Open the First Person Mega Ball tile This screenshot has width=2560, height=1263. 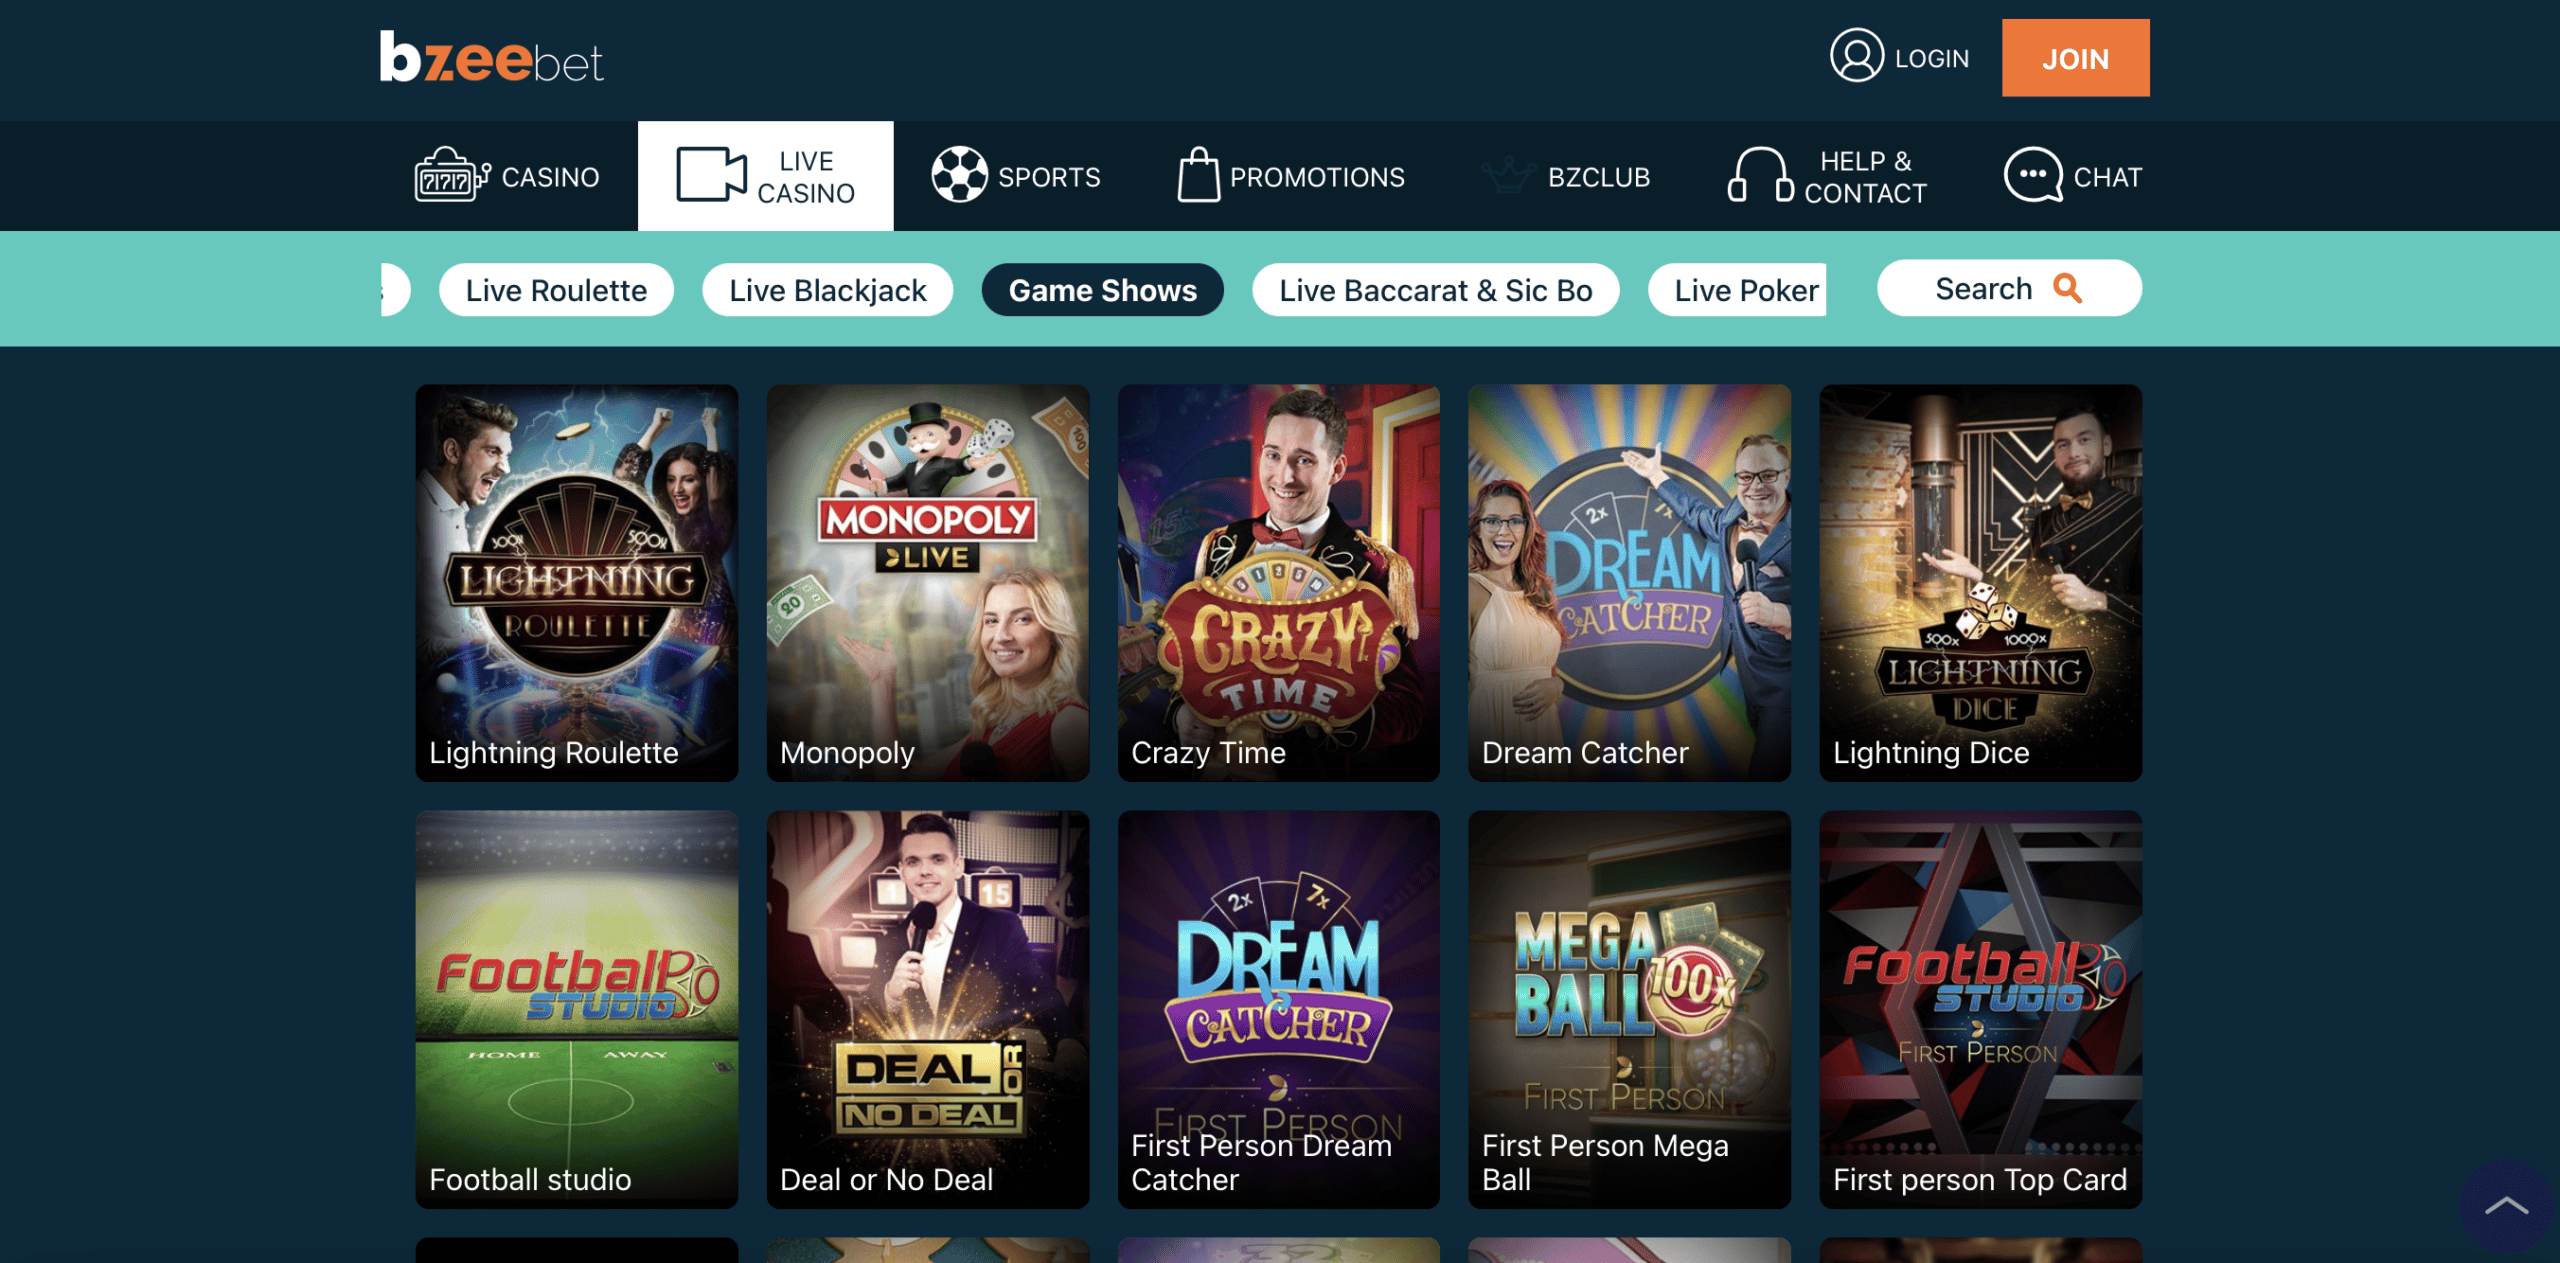point(1630,1010)
